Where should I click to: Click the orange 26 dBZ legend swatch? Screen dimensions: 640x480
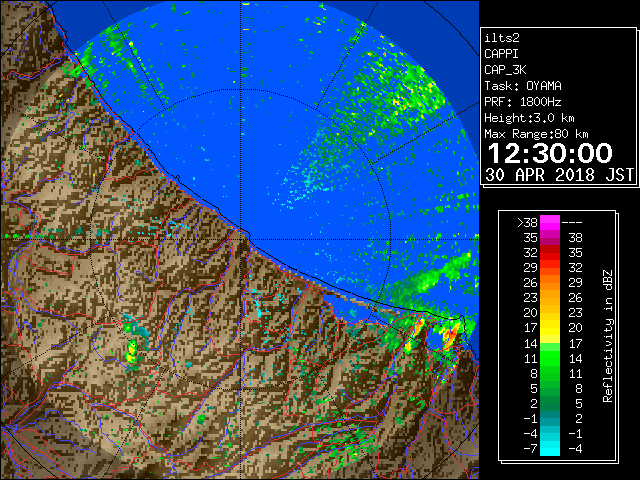tap(550, 283)
